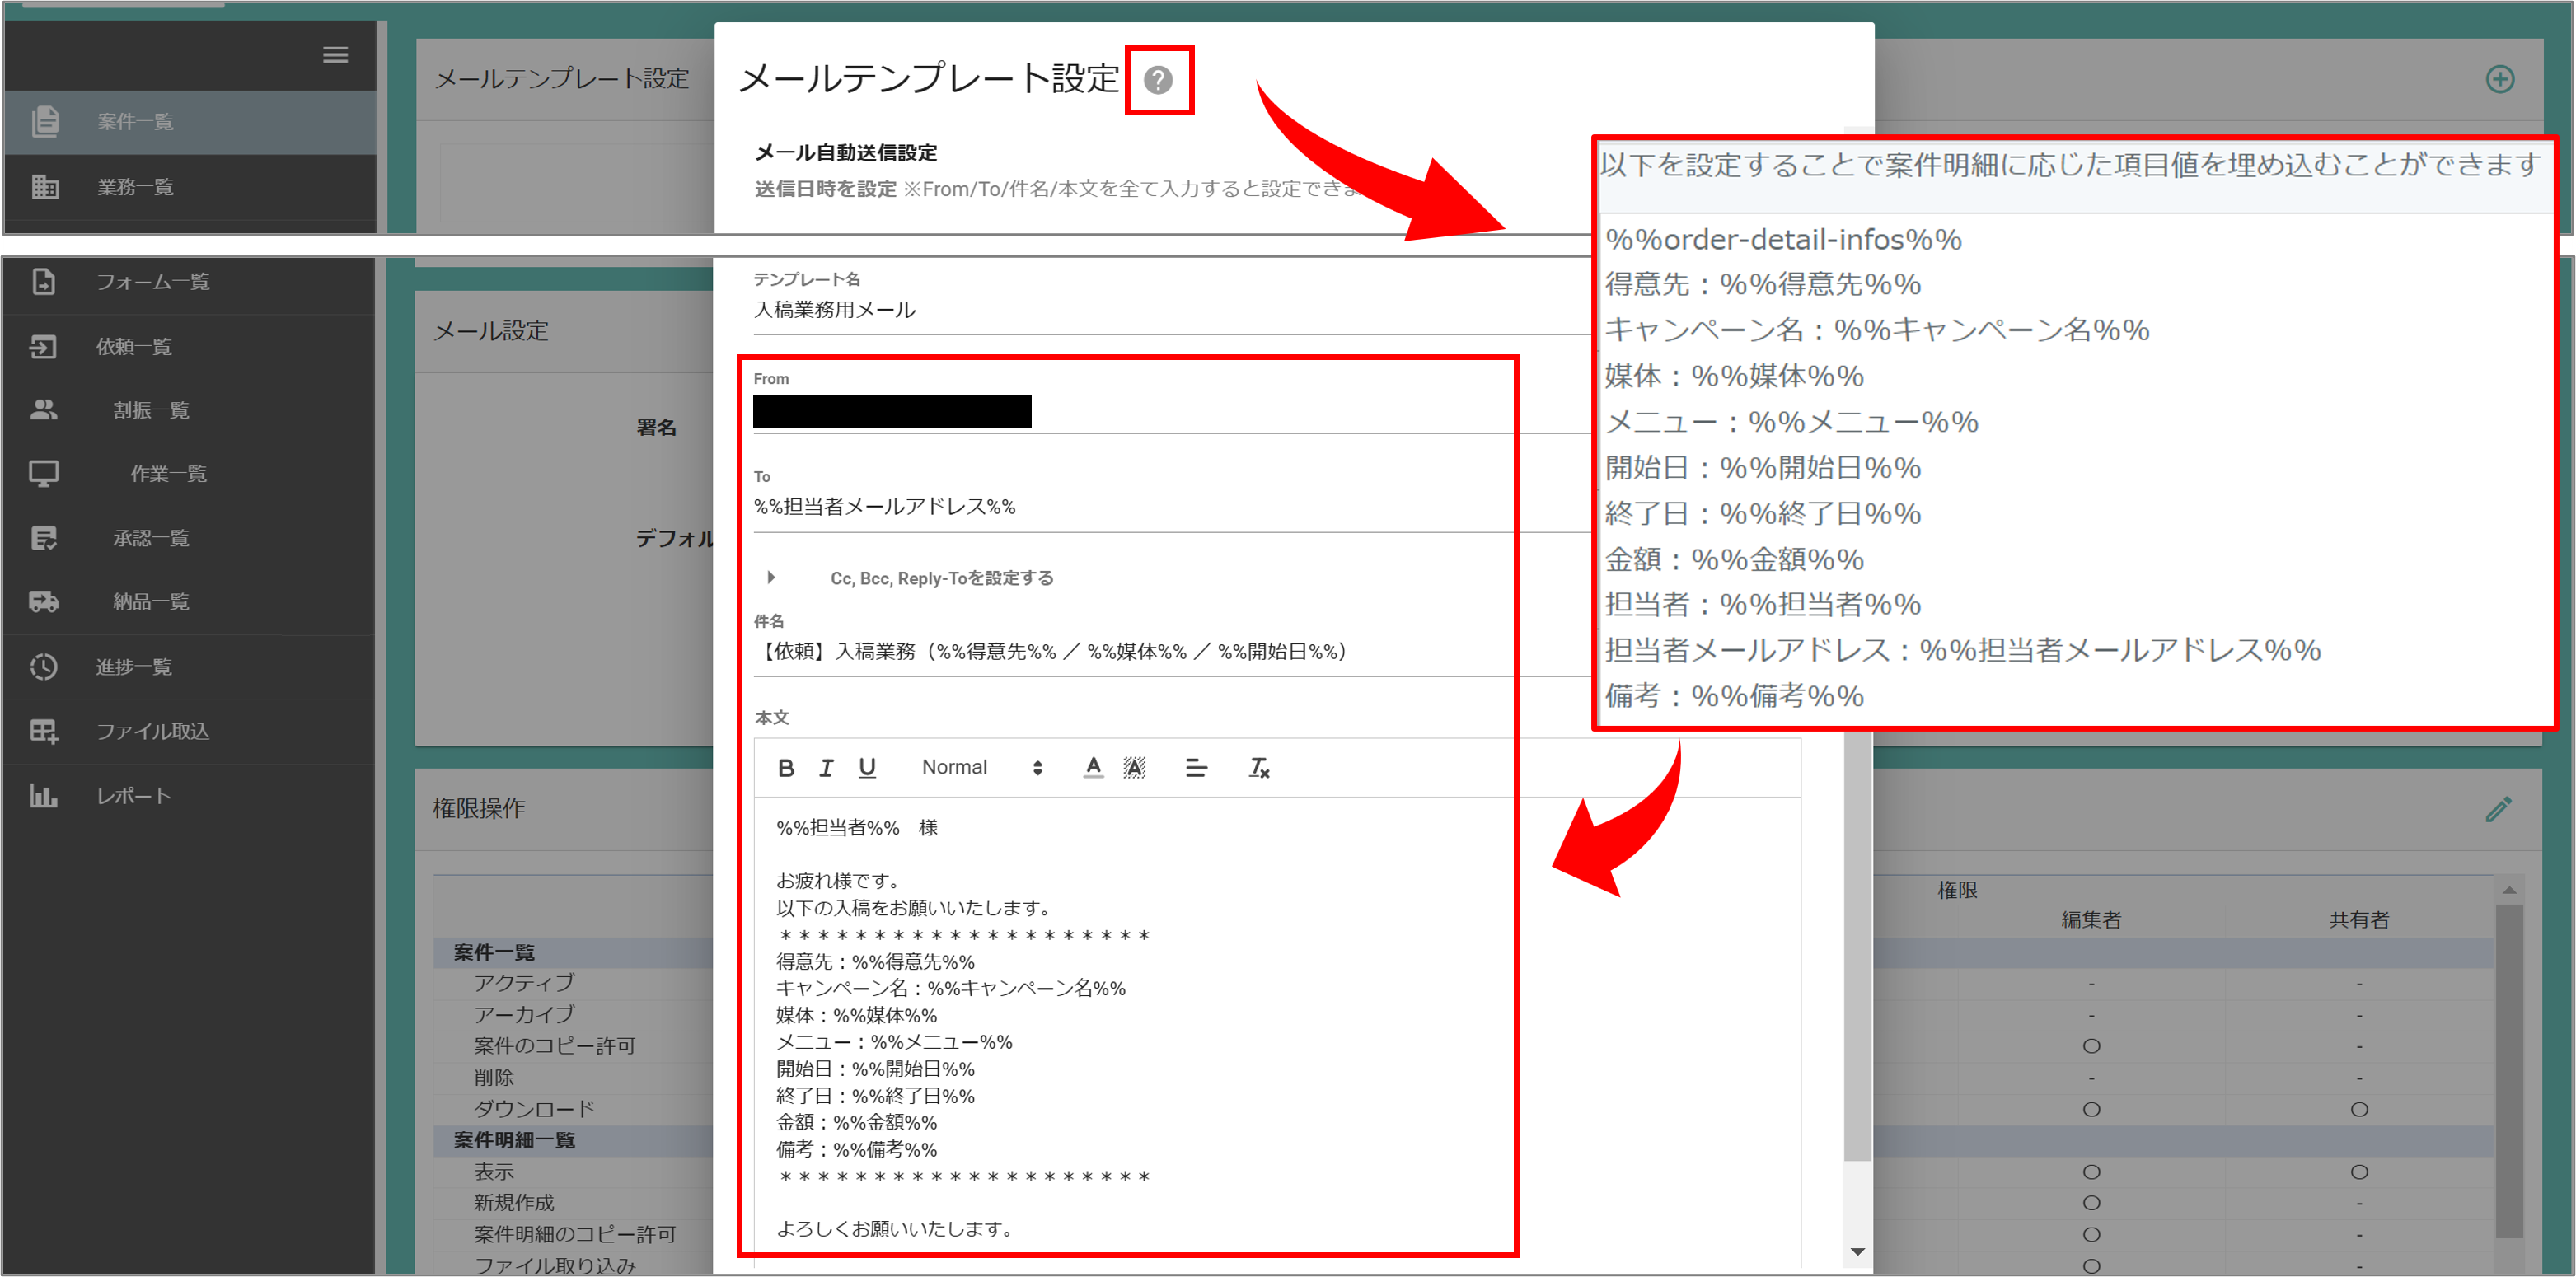Click the 編集者 column header
2576x1277 pixels.
2091,920
